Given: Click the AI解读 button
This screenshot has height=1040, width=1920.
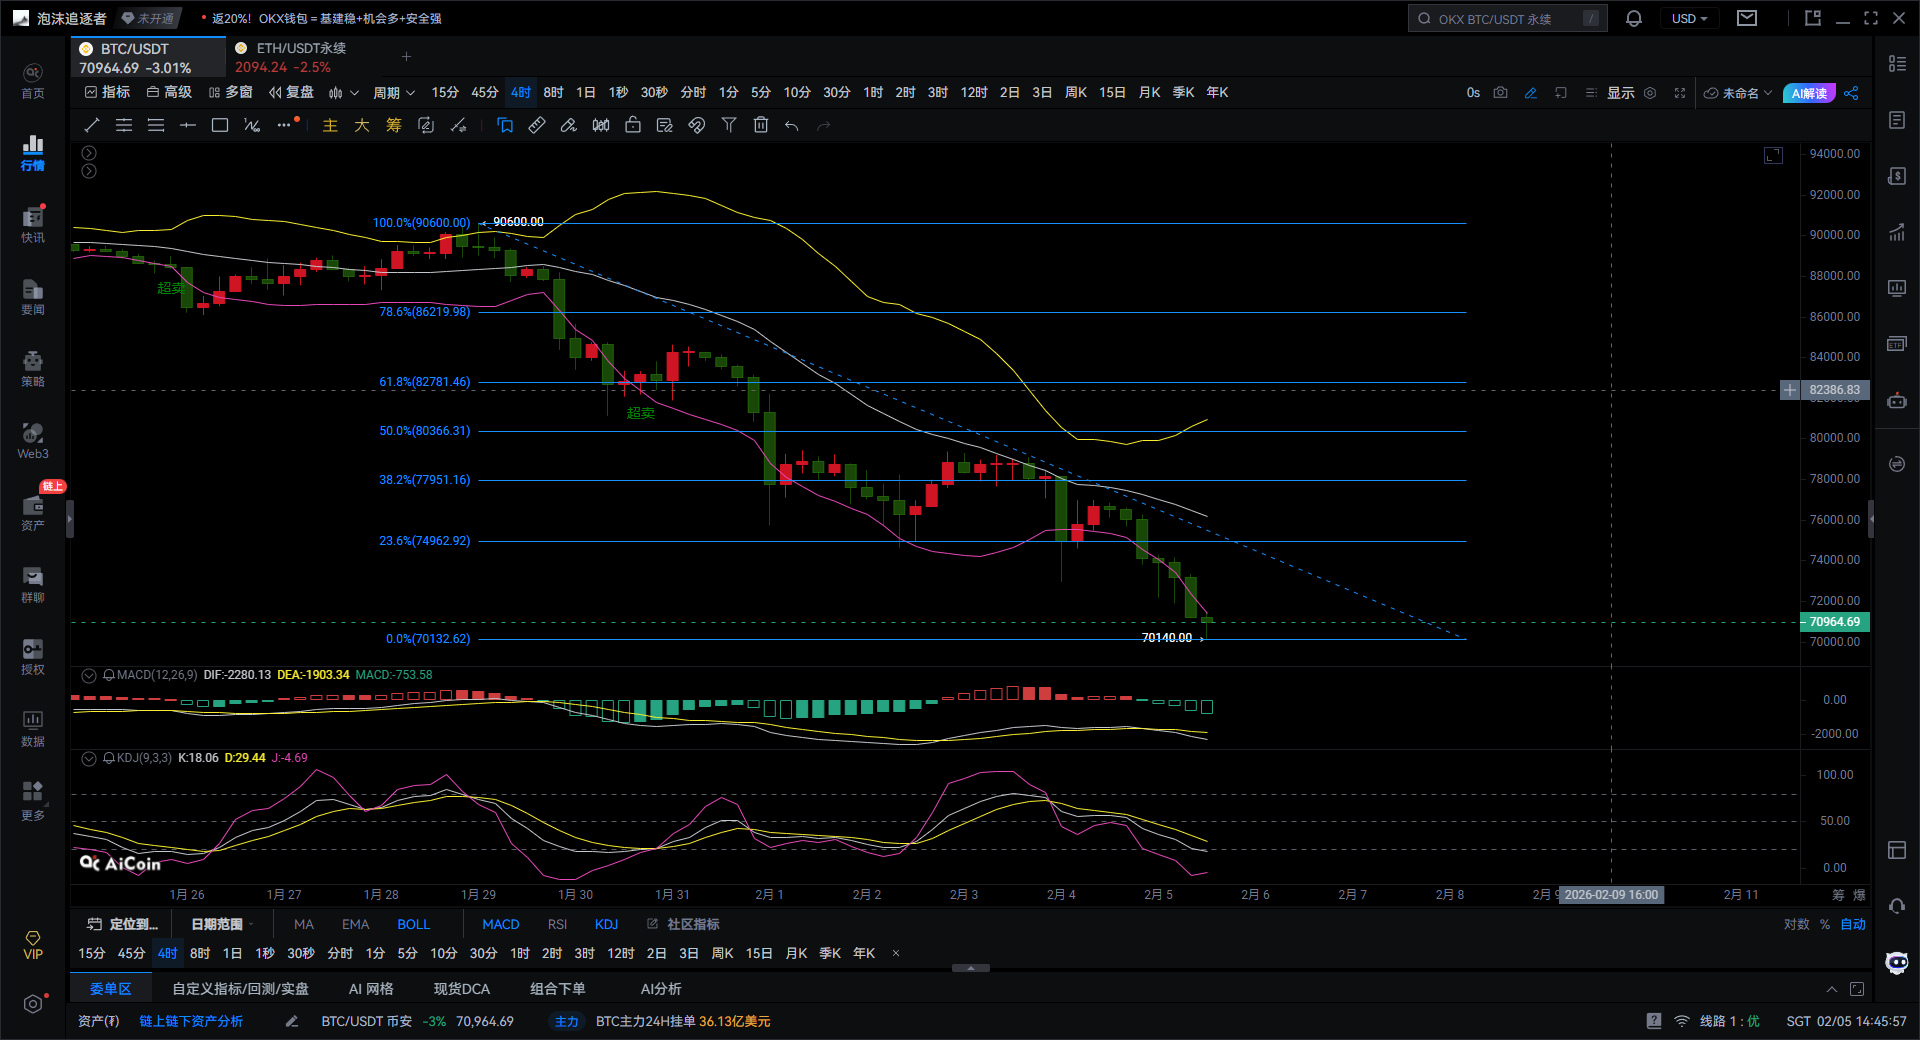Looking at the screenshot, I should click(1808, 93).
